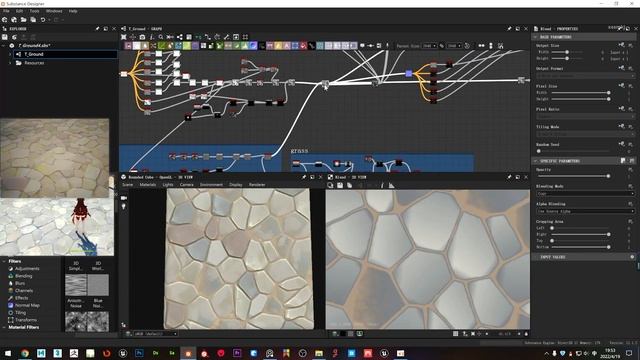Open the Blending Mode dropdown
This screenshot has height=360, width=640.
(585, 193)
